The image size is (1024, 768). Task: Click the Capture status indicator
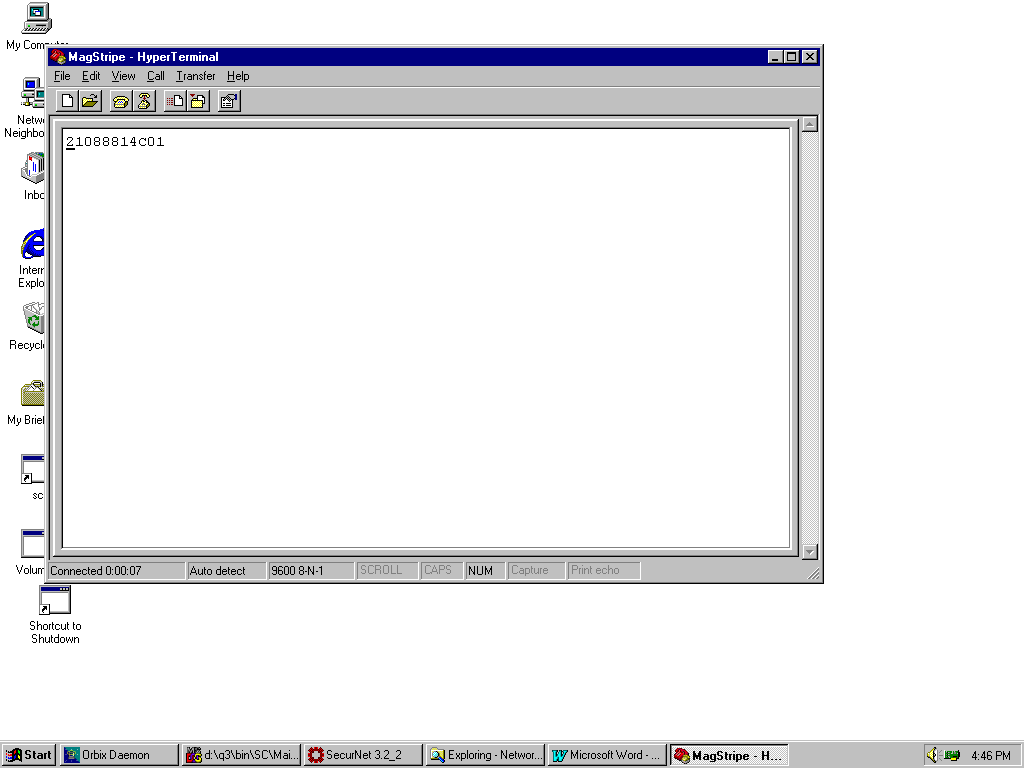tap(536, 571)
